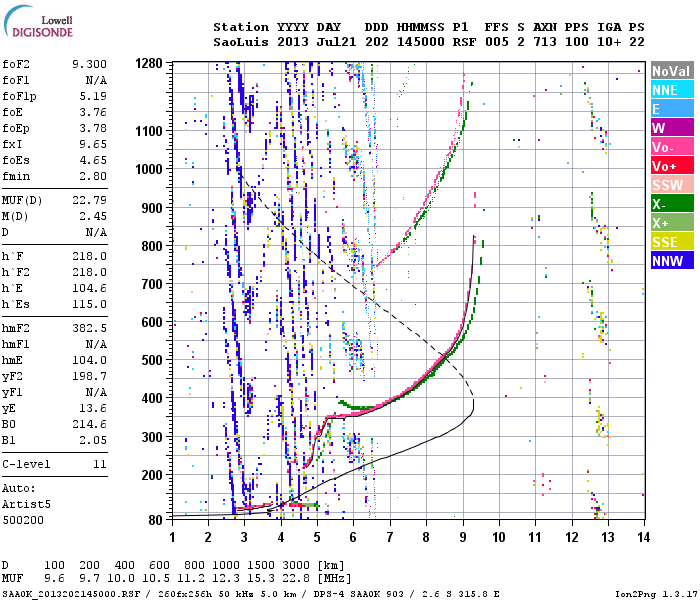Click the 500200 version number

click(x=23, y=521)
